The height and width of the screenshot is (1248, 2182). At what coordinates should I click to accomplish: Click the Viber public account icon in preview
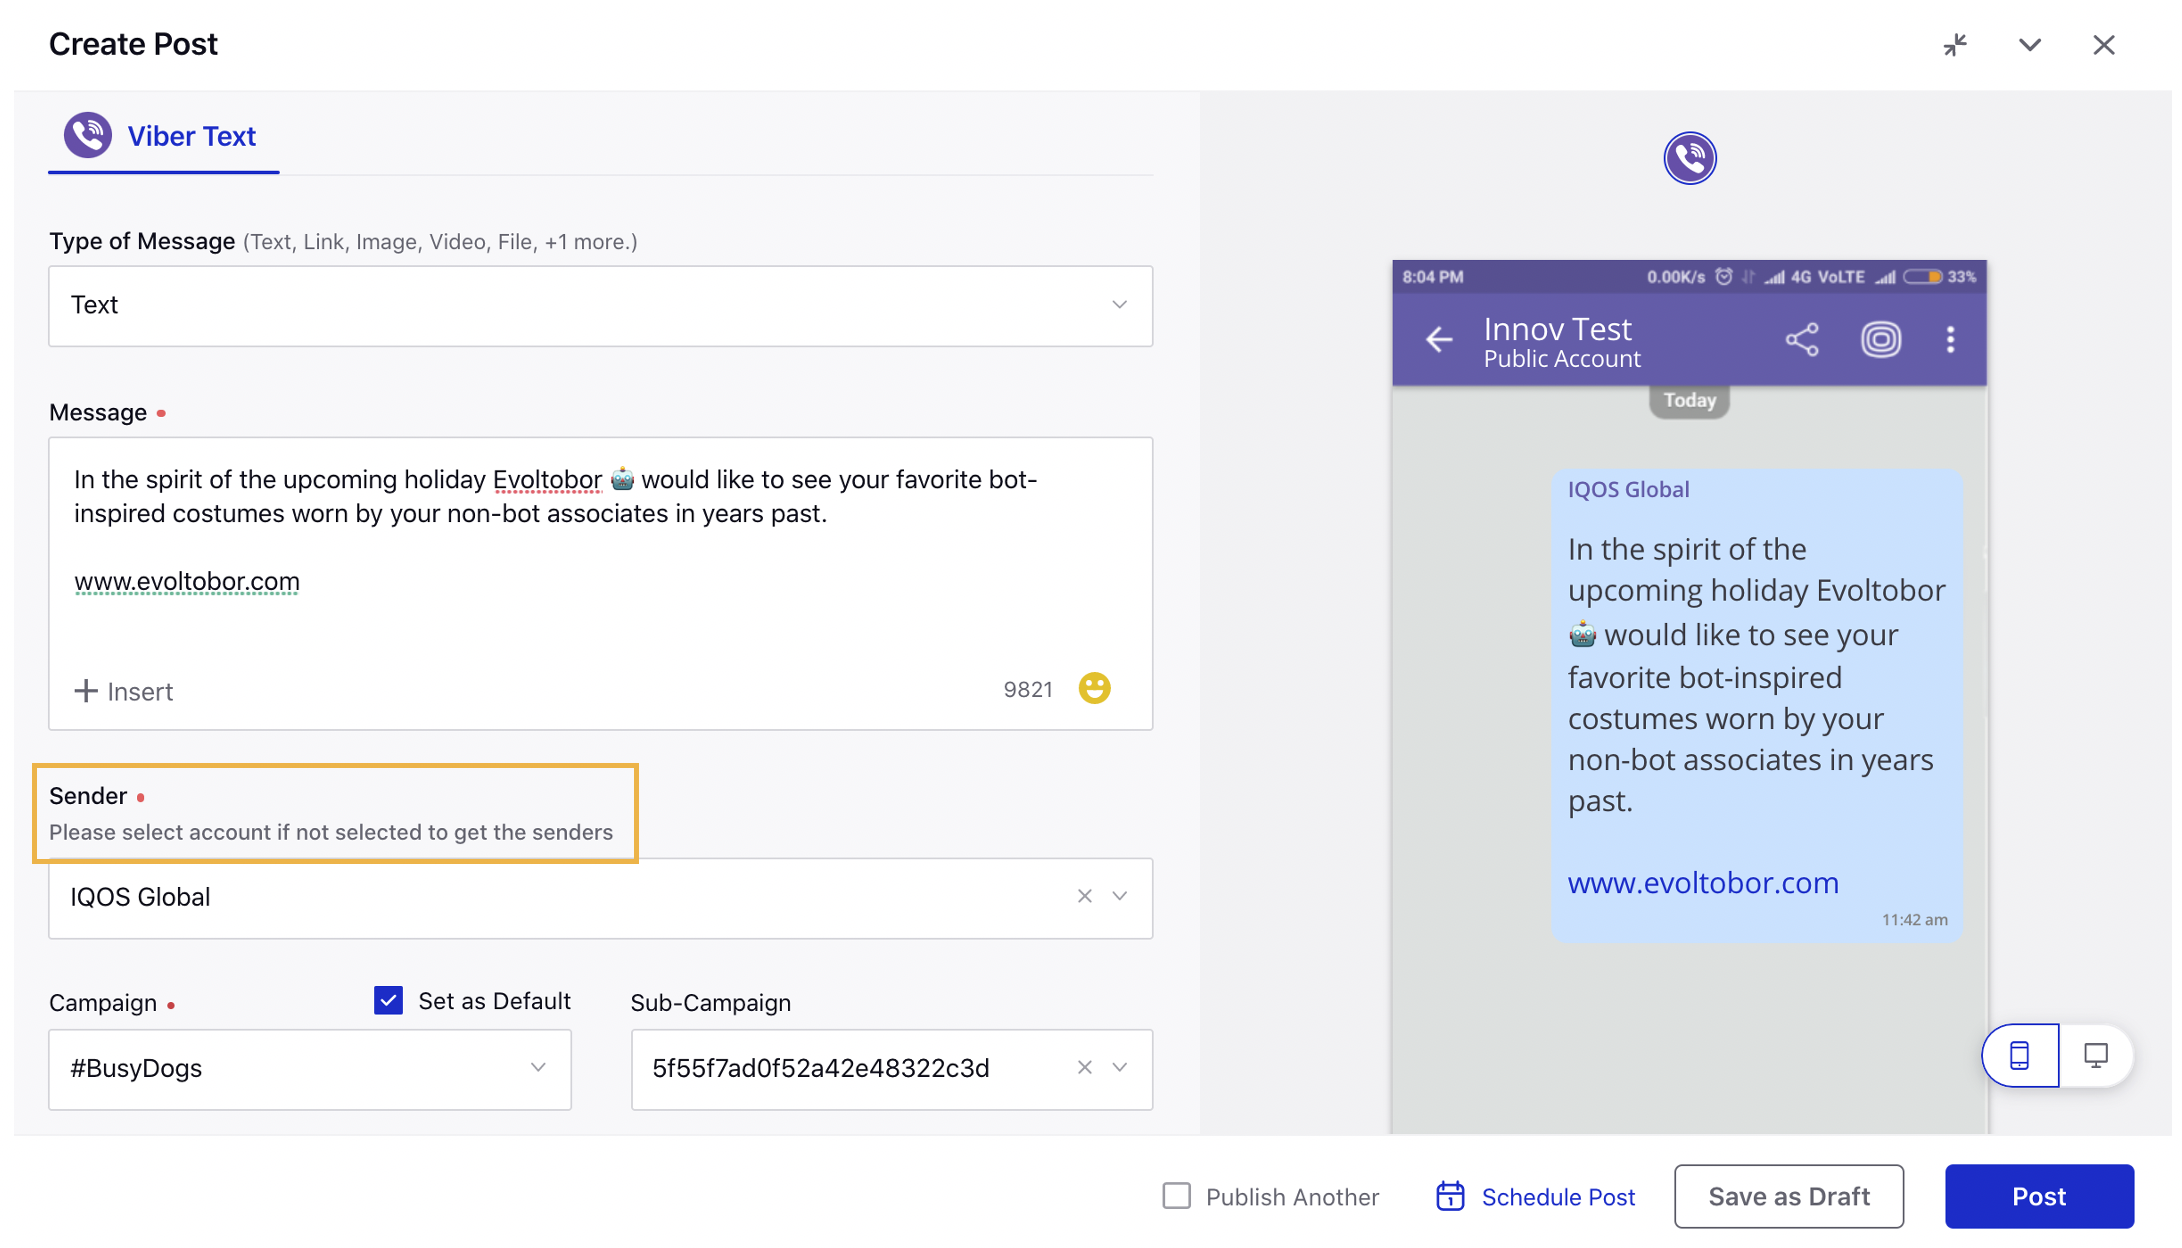(x=1689, y=157)
